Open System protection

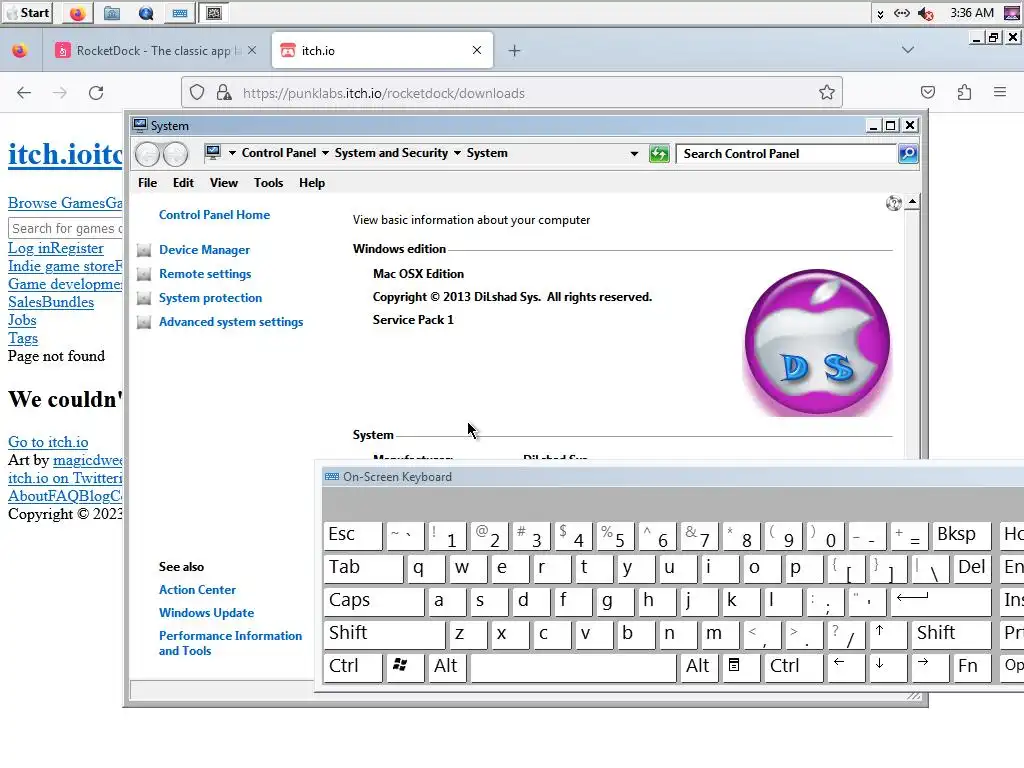click(x=210, y=298)
